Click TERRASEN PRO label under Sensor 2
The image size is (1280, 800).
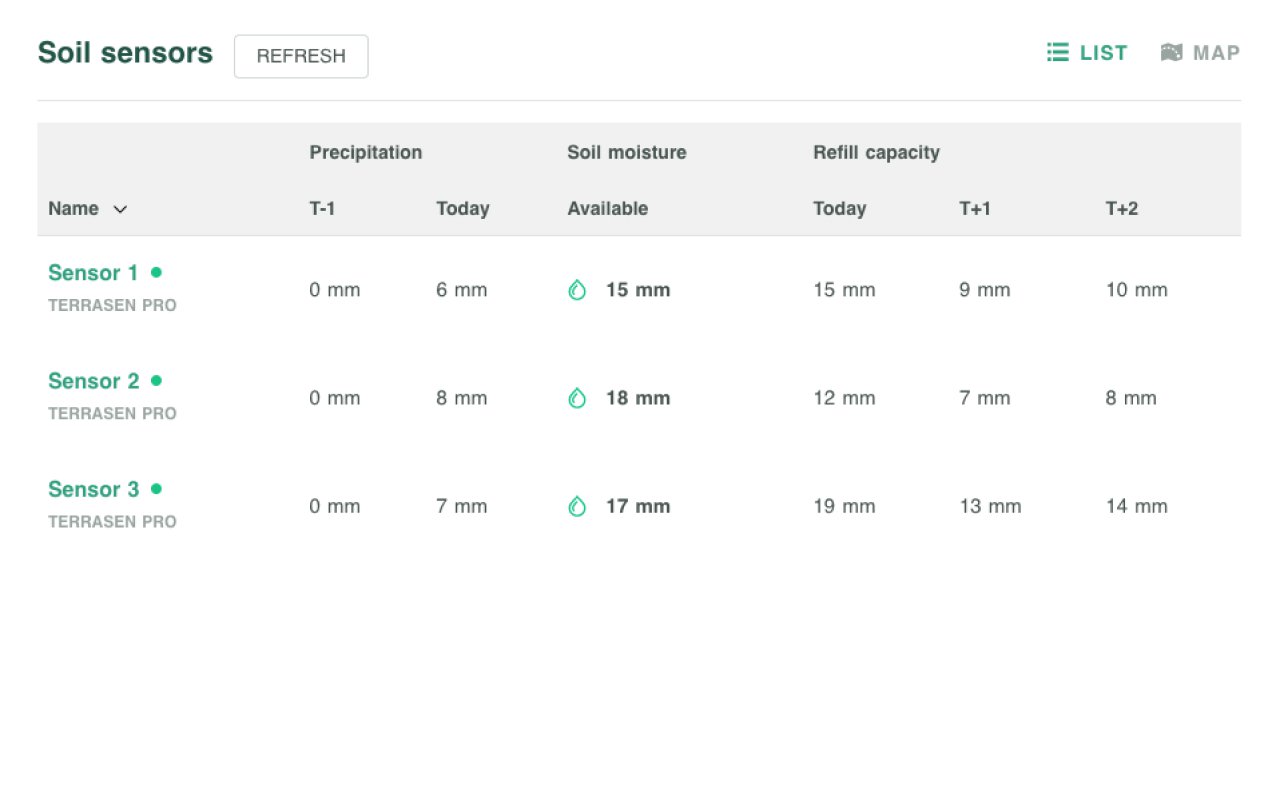click(112, 413)
